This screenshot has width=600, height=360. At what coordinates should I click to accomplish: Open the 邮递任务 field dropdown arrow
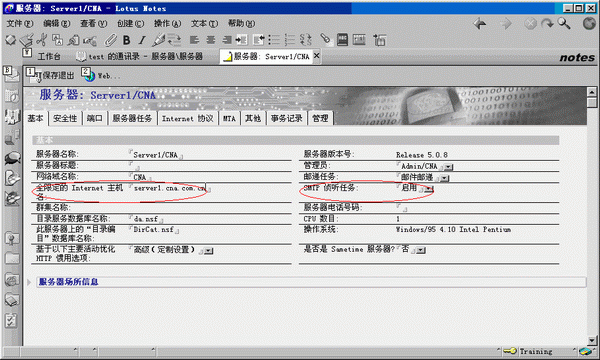coord(444,178)
